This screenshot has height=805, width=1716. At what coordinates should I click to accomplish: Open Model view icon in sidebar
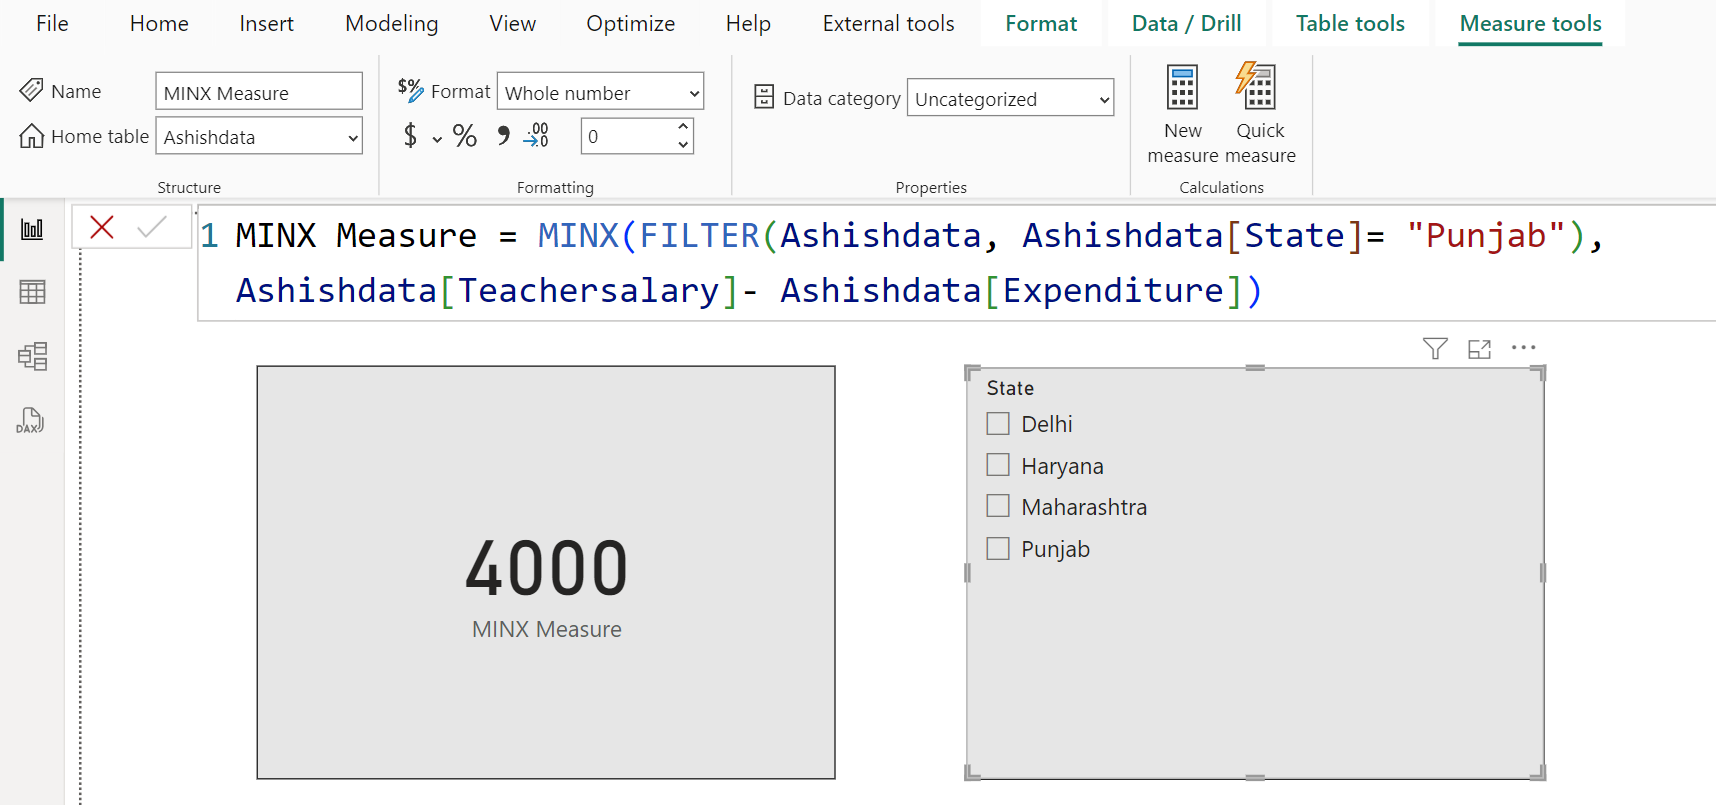pos(32,356)
